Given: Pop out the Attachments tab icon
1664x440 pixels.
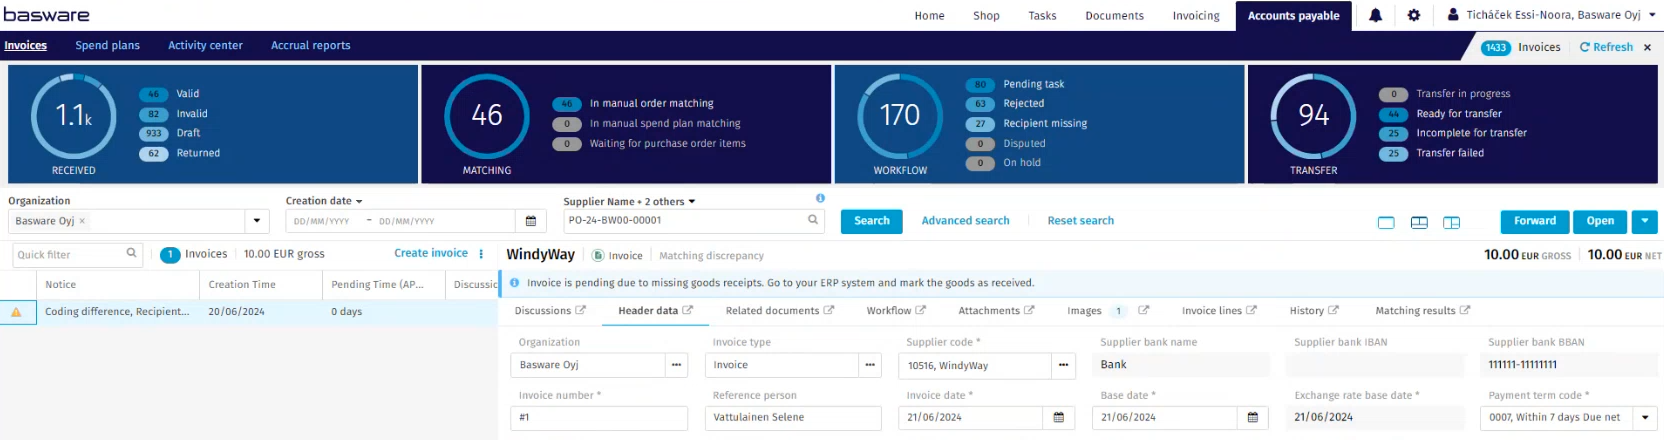Looking at the screenshot, I should 1028,311.
